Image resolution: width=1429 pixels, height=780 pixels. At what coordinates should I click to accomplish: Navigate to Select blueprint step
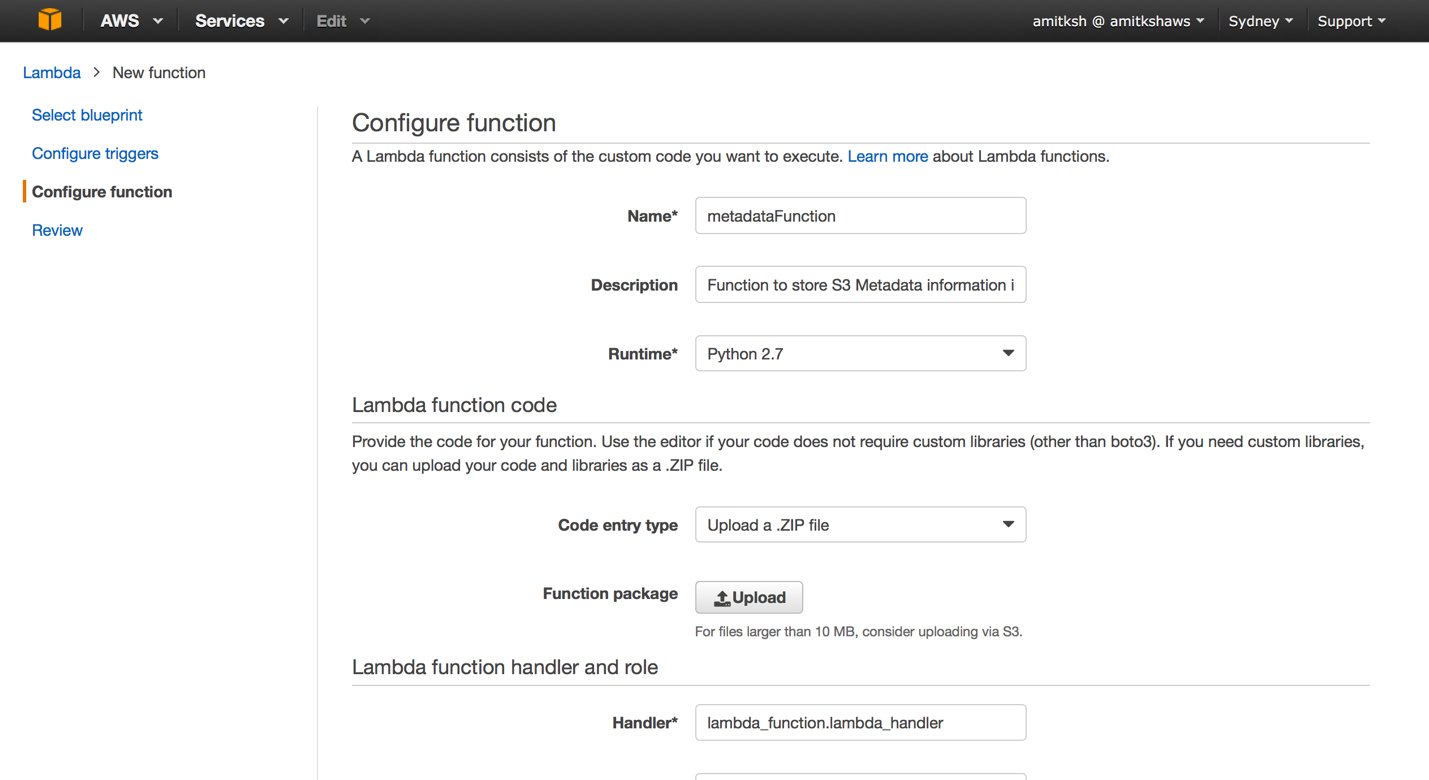pyautogui.click(x=87, y=115)
